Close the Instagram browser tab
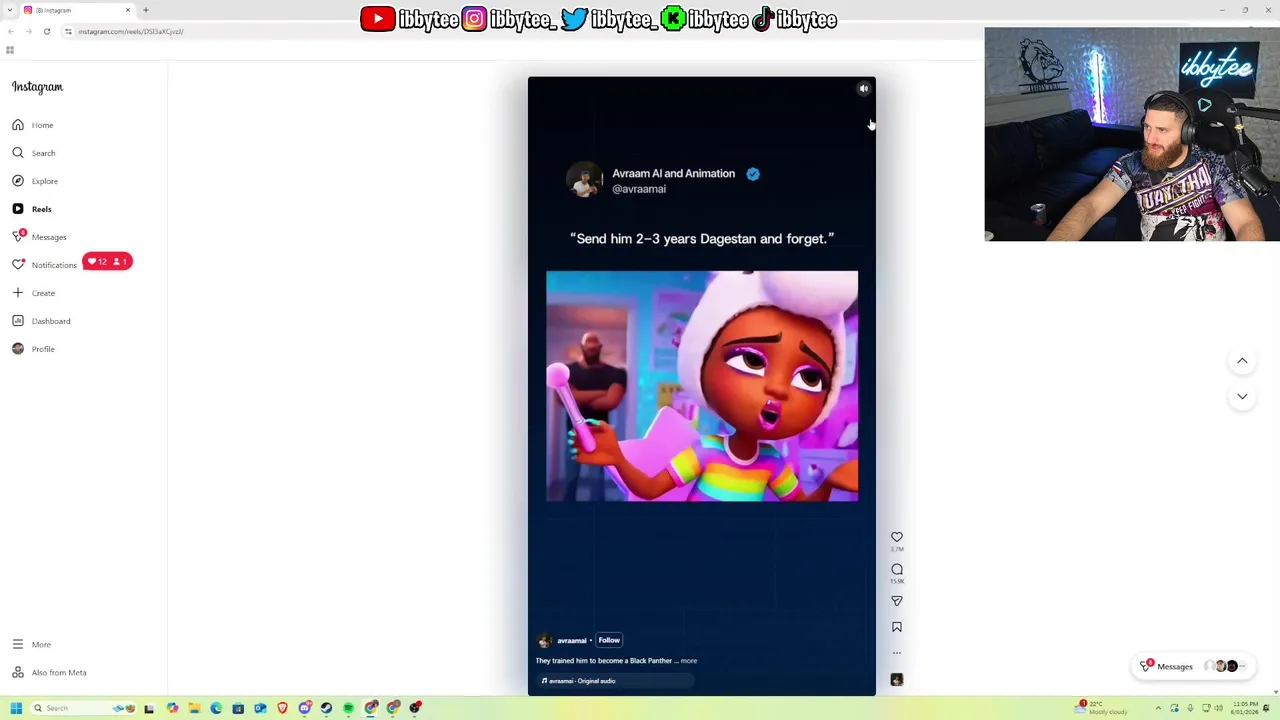The width and height of the screenshot is (1280, 720). click(128, 10)
